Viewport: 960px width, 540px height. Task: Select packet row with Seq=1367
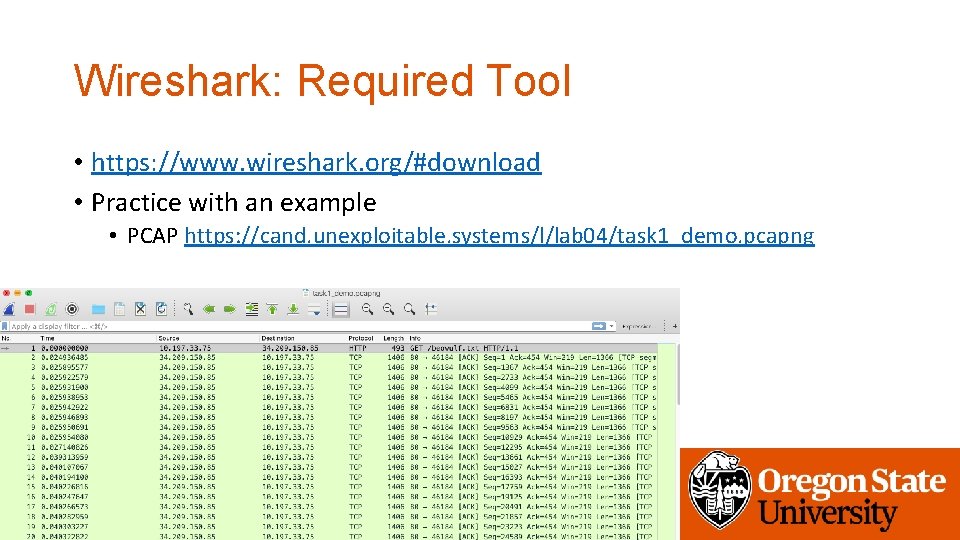[x=329, y=367]
